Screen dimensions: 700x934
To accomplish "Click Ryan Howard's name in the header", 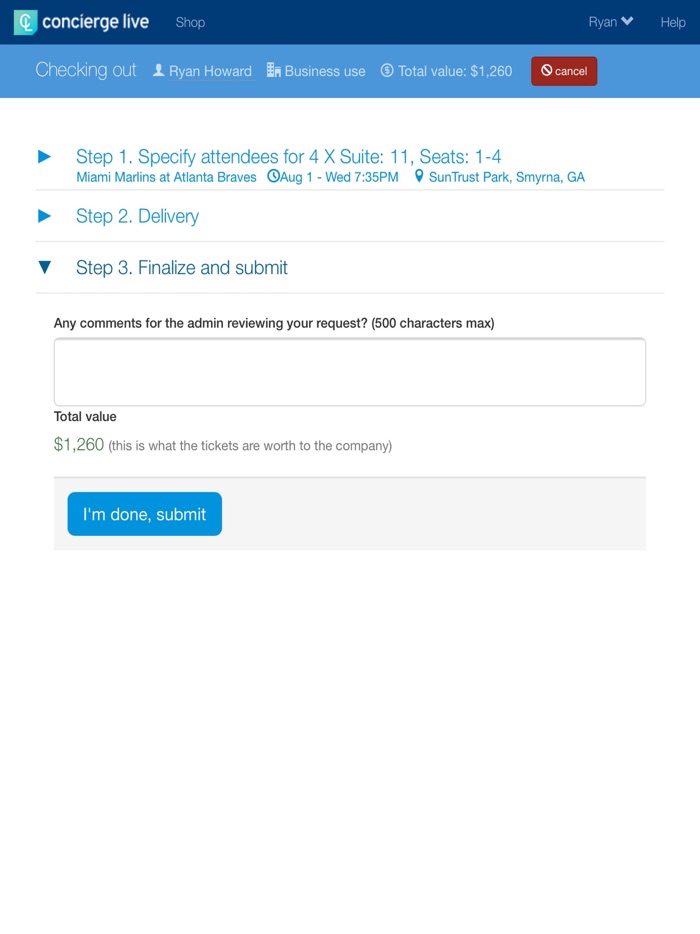I will (x=209, y=71).
